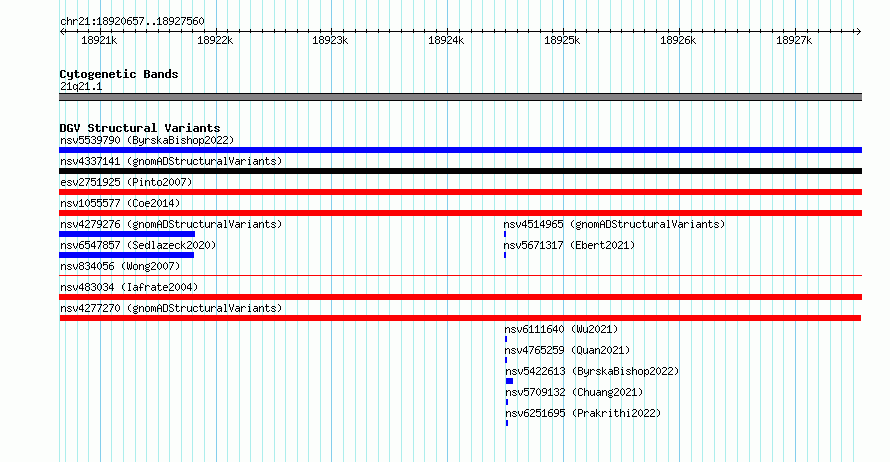890x462 pixels.
Task: Open the nsv5422613 (ByrskaBishop2022) label
Action: 593,371
